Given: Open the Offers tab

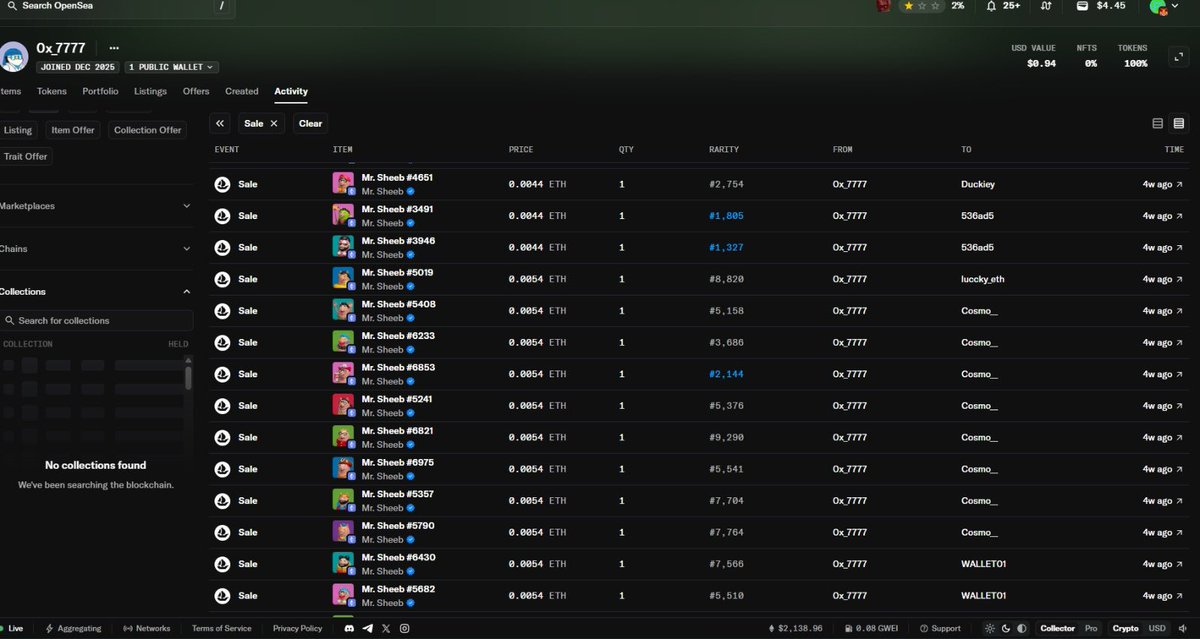Looking at the screenshot, I should click(196, 91).
